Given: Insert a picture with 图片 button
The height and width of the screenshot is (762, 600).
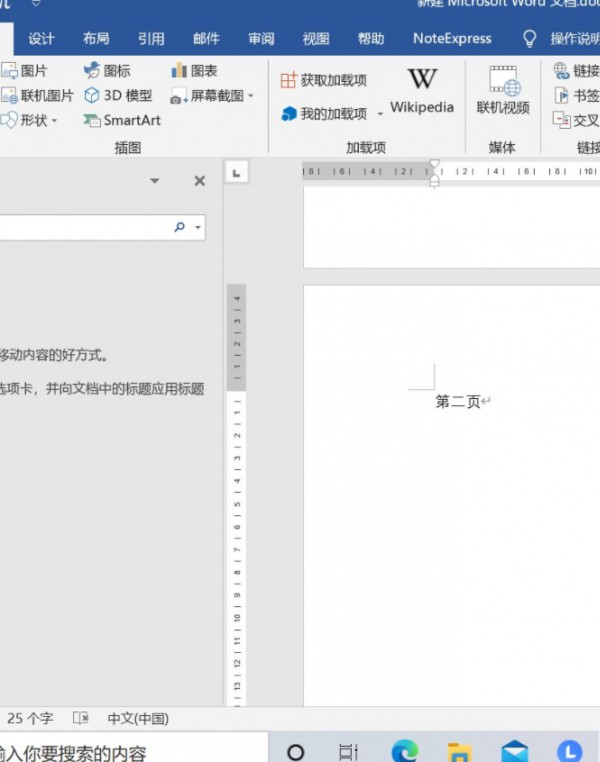Looking at the screenshot, I should (x=24, y=71).
